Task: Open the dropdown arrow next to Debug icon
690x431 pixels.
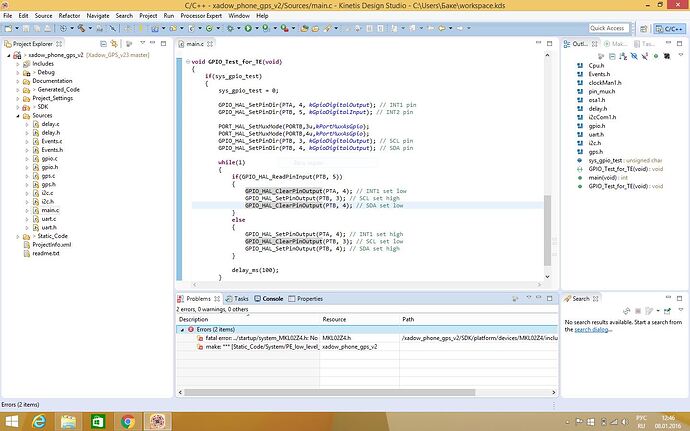Action: pos(239,28)
